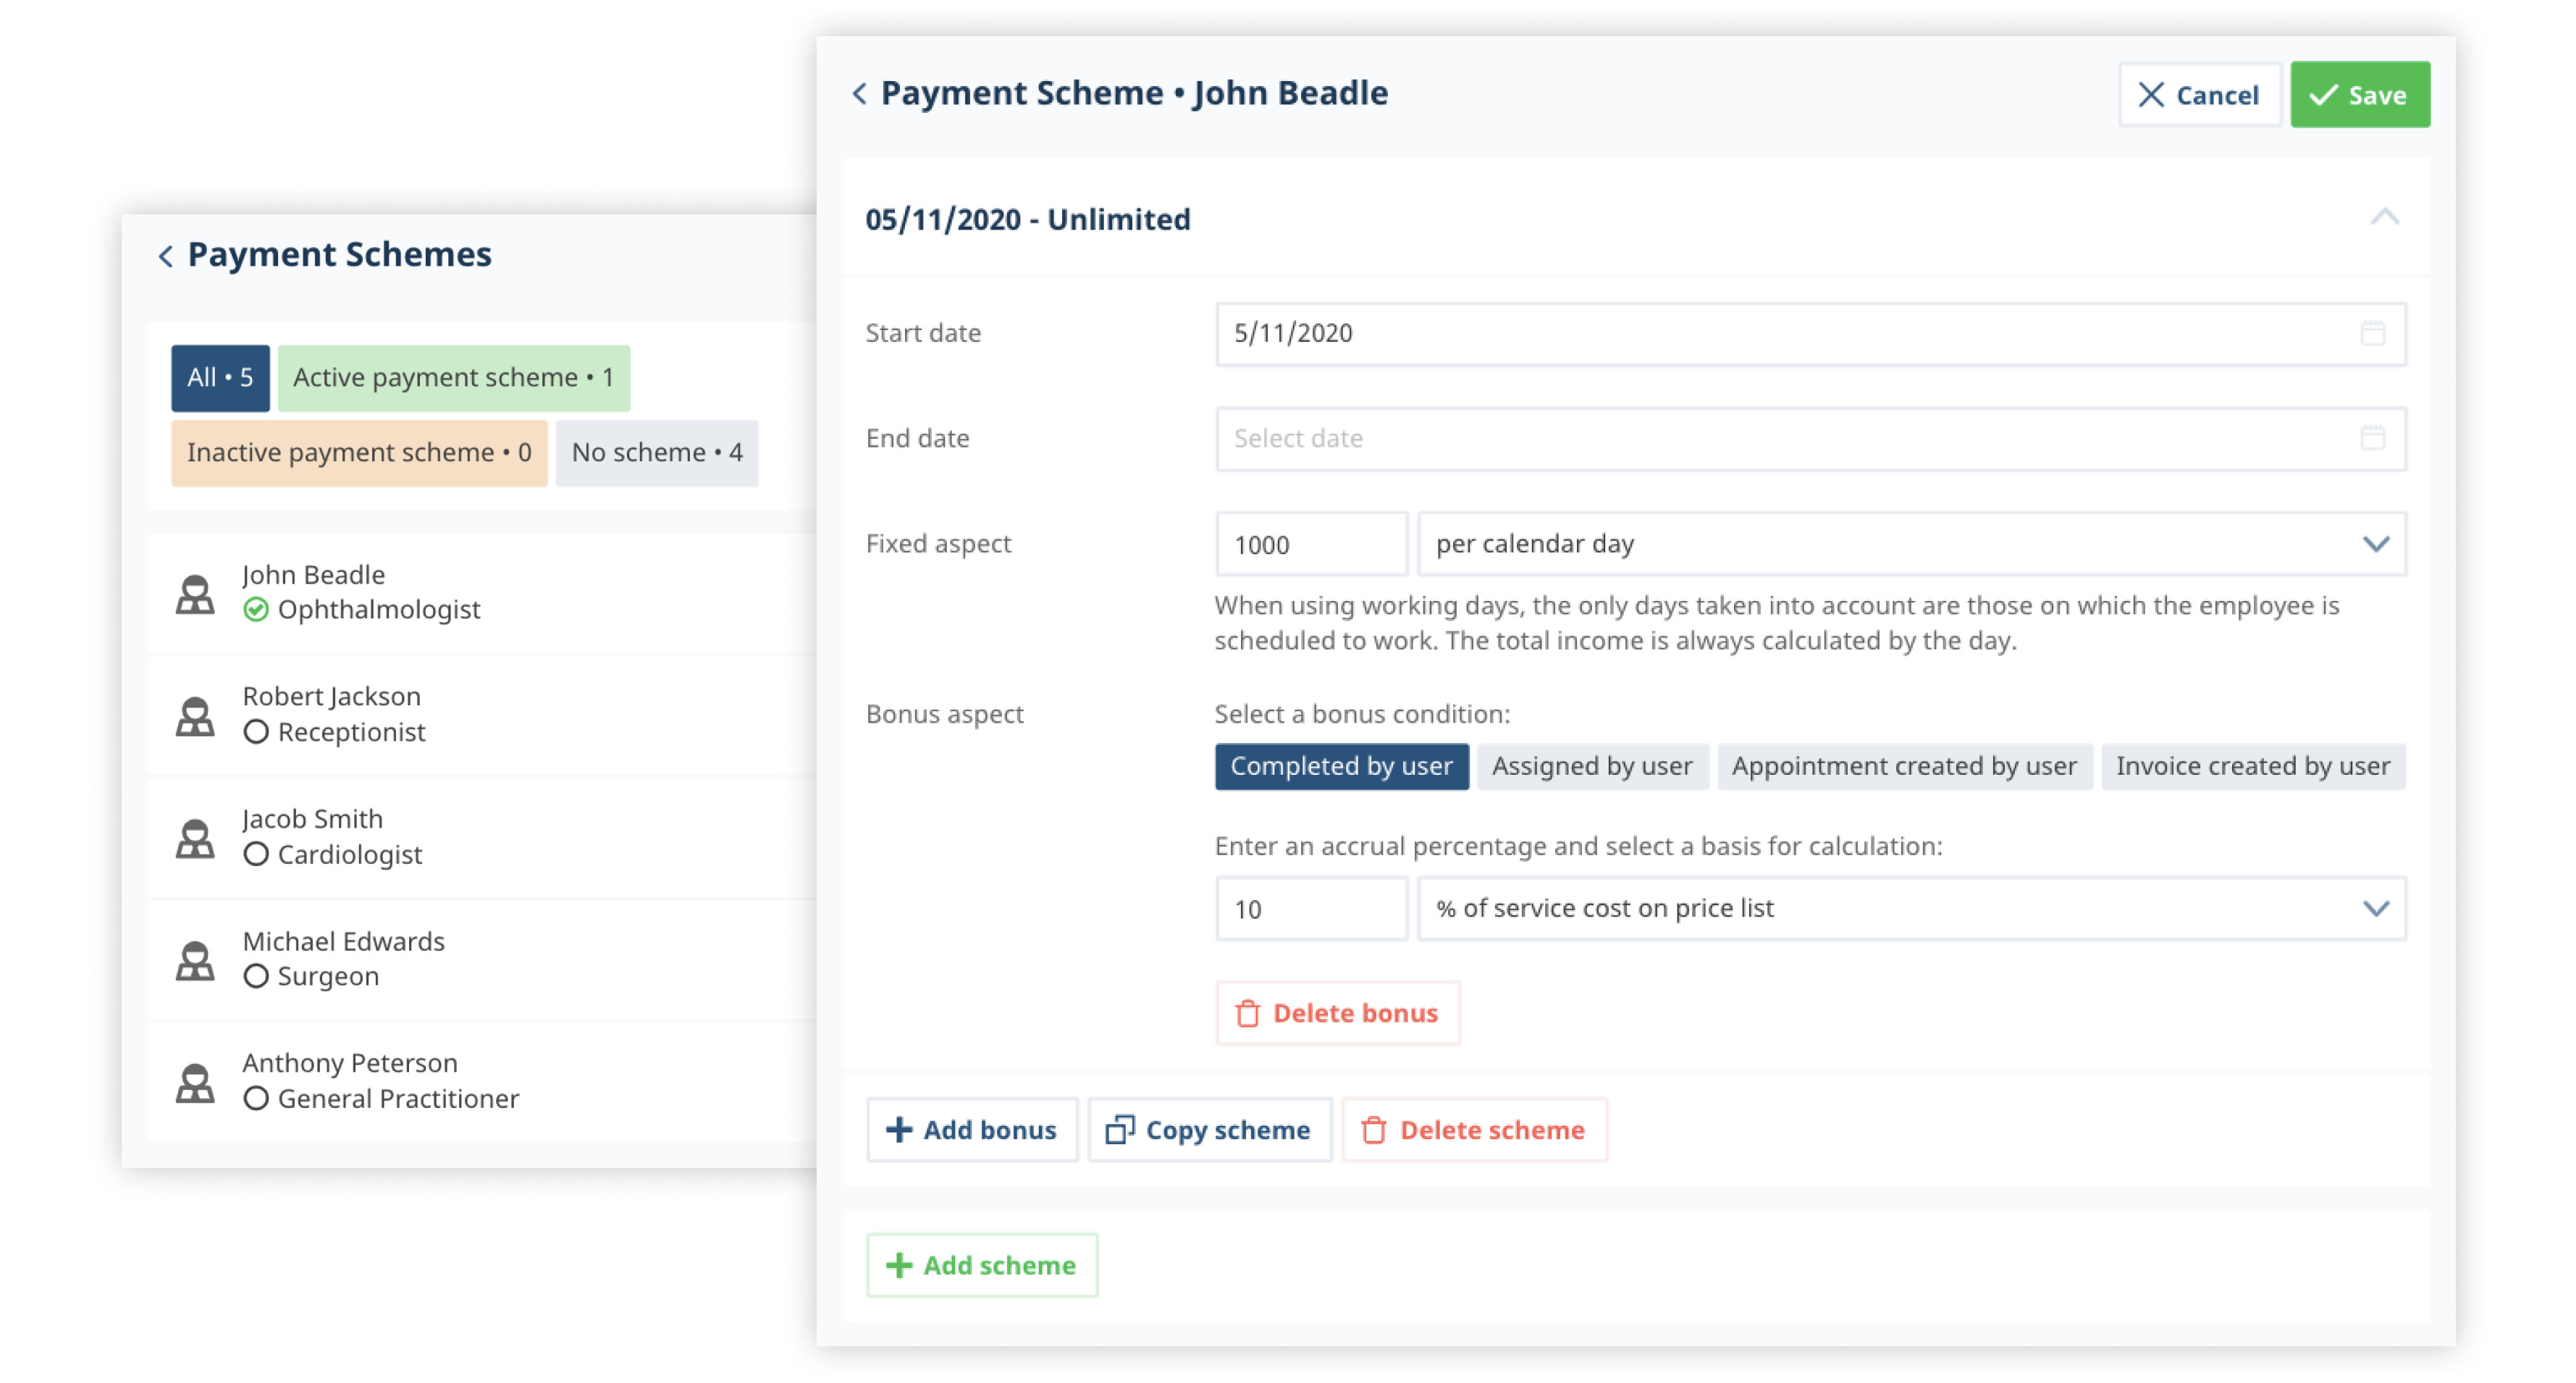
Task: Select the 'No scheme • 4' filter tab
Action: (x=657, y=451)
